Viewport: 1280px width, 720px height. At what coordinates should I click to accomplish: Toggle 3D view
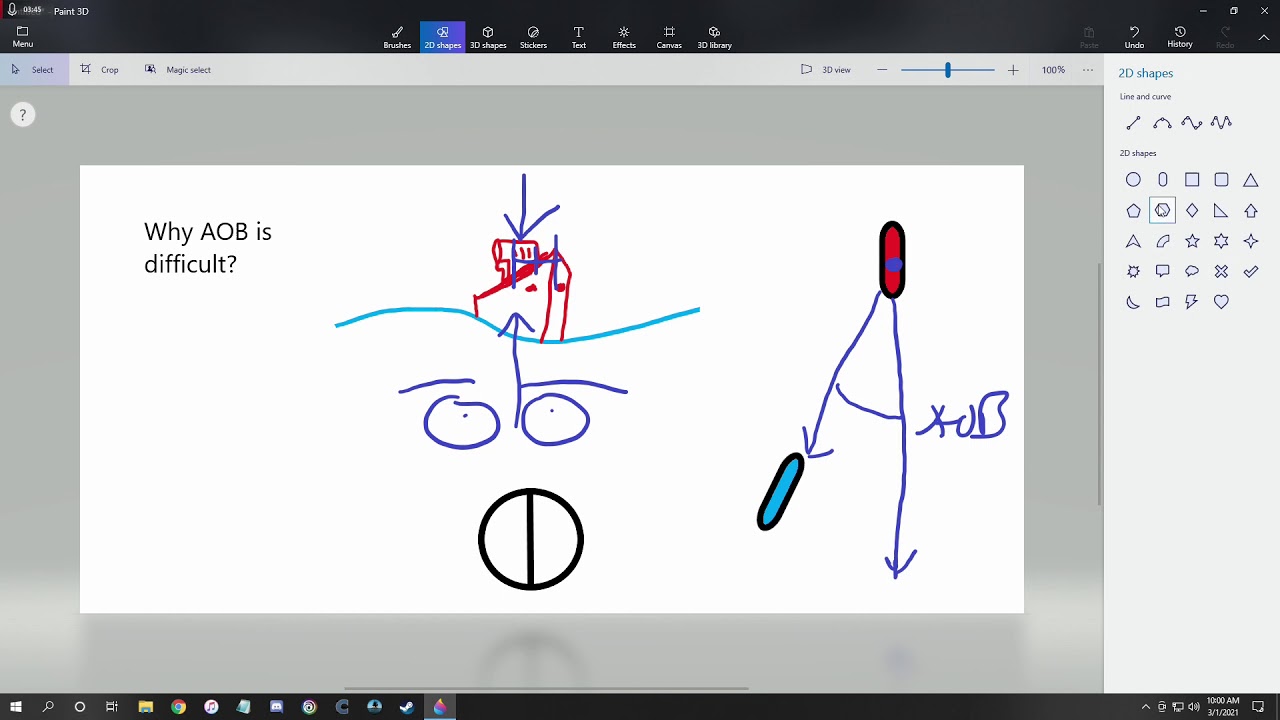point(826,70)
